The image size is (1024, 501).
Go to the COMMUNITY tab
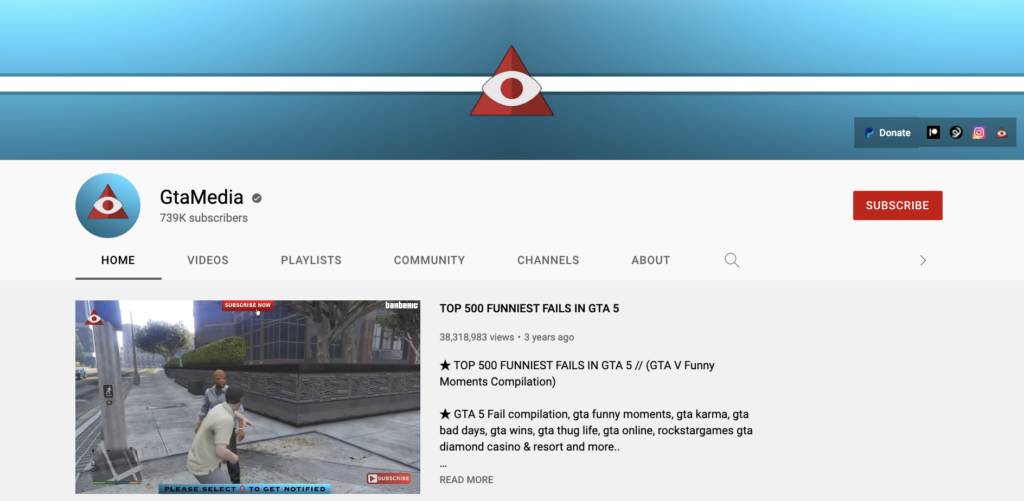pyautogui.click(x=429, y=260)
